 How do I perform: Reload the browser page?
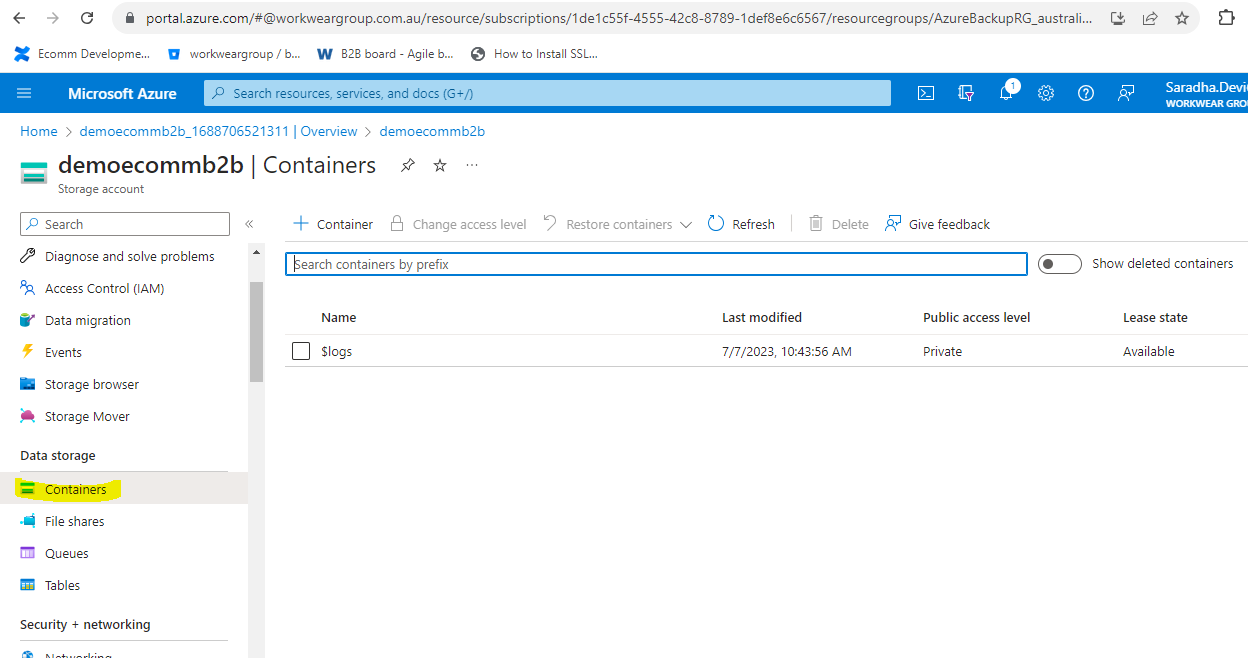point(87,18)
